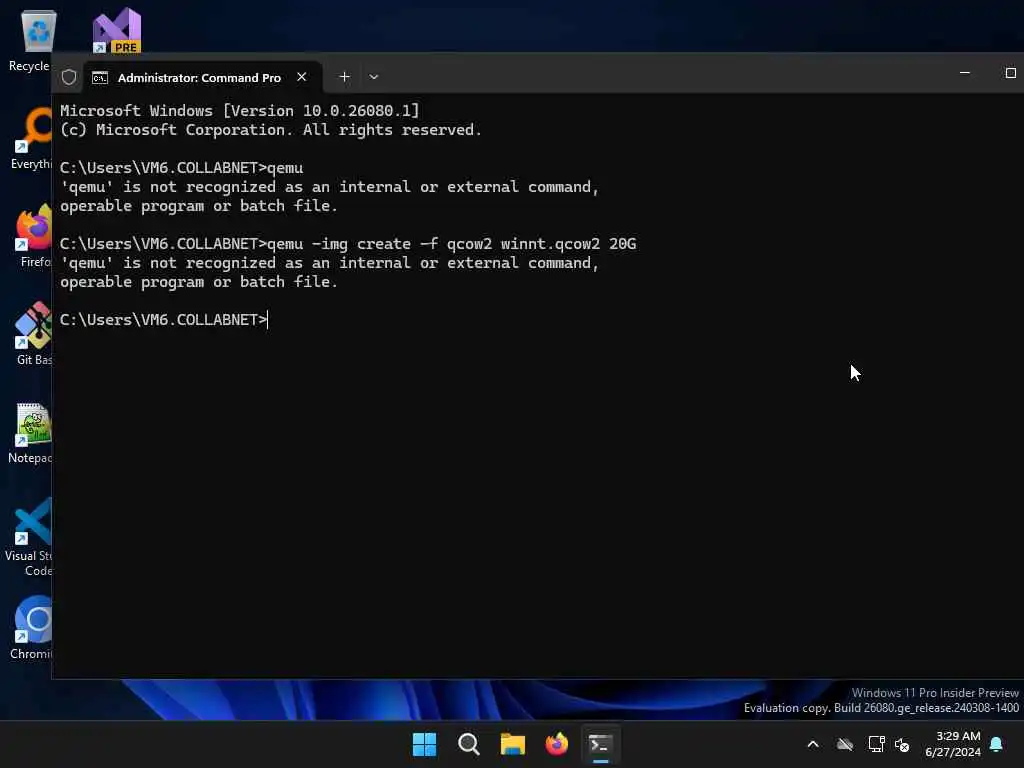Open a new terminal tab
The height and width of the screenshot is (768, 1024).
tap(344, 76)
